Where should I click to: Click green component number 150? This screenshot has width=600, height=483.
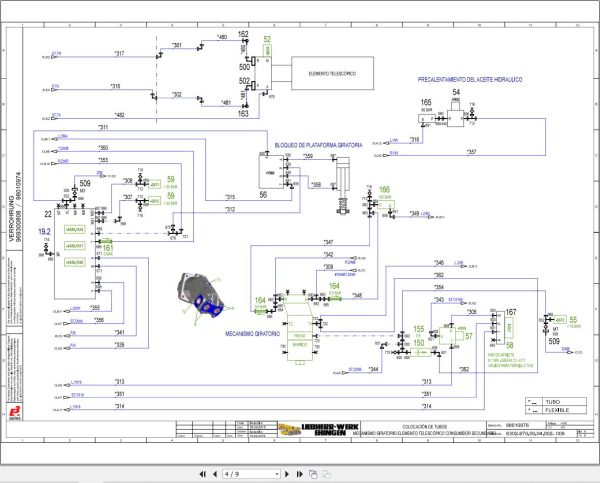(x=419, y=343)
